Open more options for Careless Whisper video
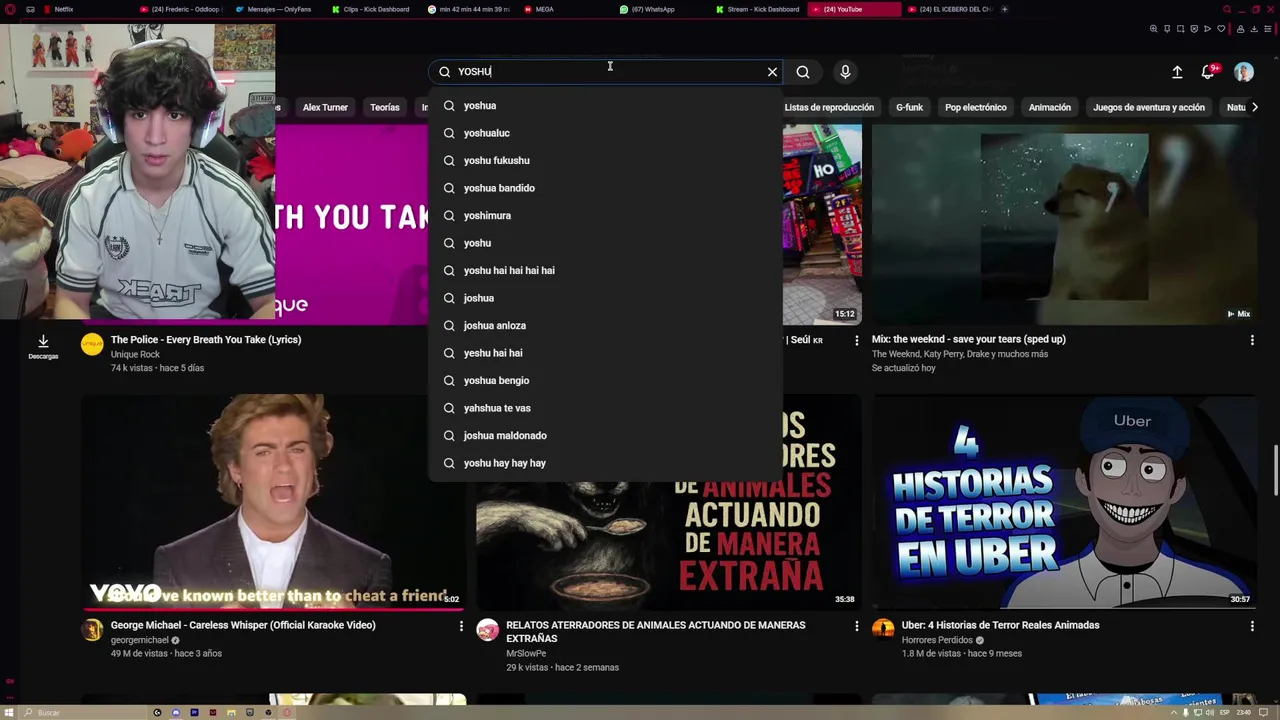Screen dimensions: 1280x720 click(x=461, y=626)
